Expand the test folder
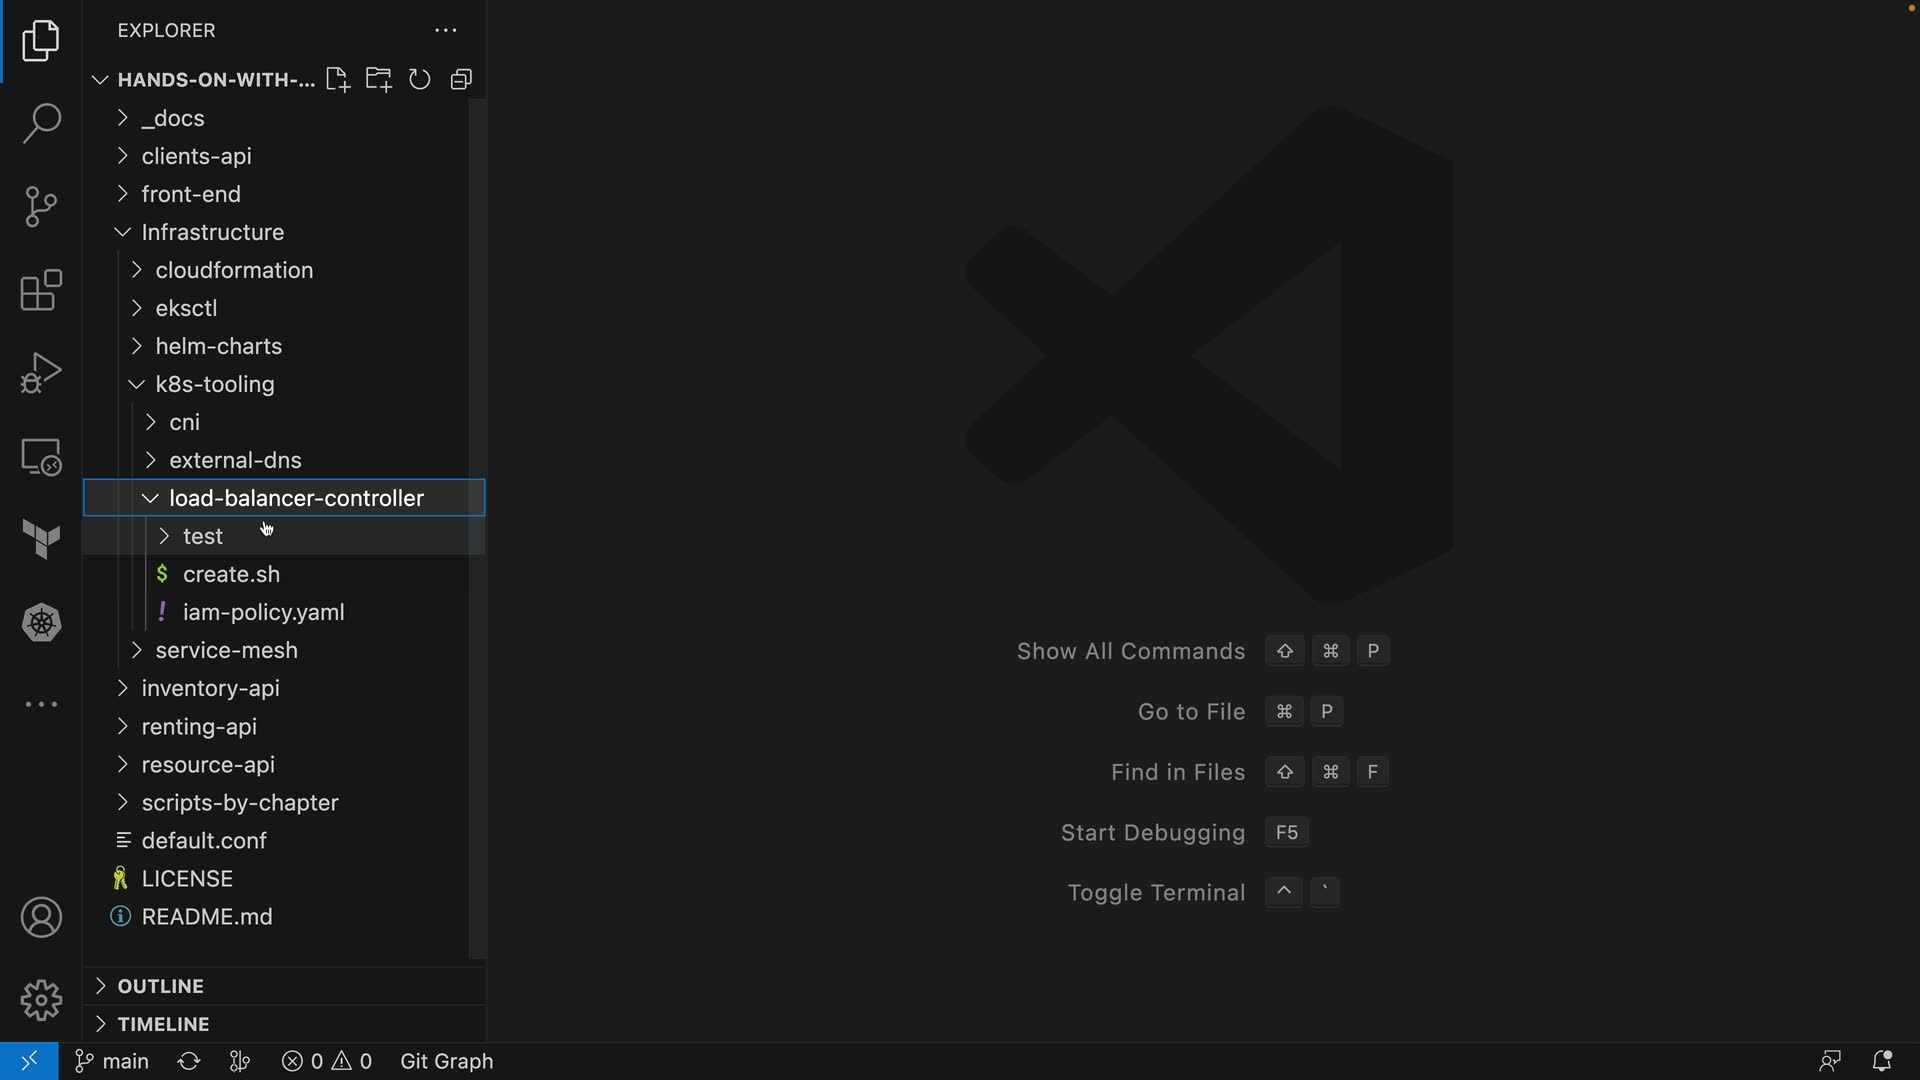Screen dimensions: 1920x1080 pyautogui.click(x=203, y=537)
